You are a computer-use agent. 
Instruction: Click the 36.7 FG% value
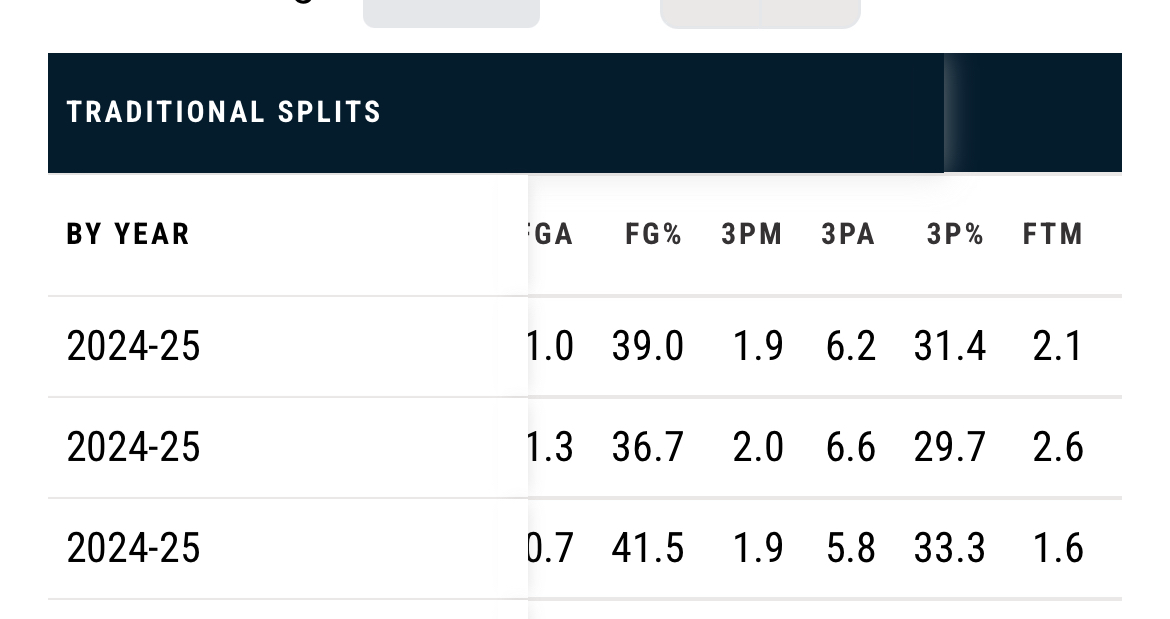648,447
